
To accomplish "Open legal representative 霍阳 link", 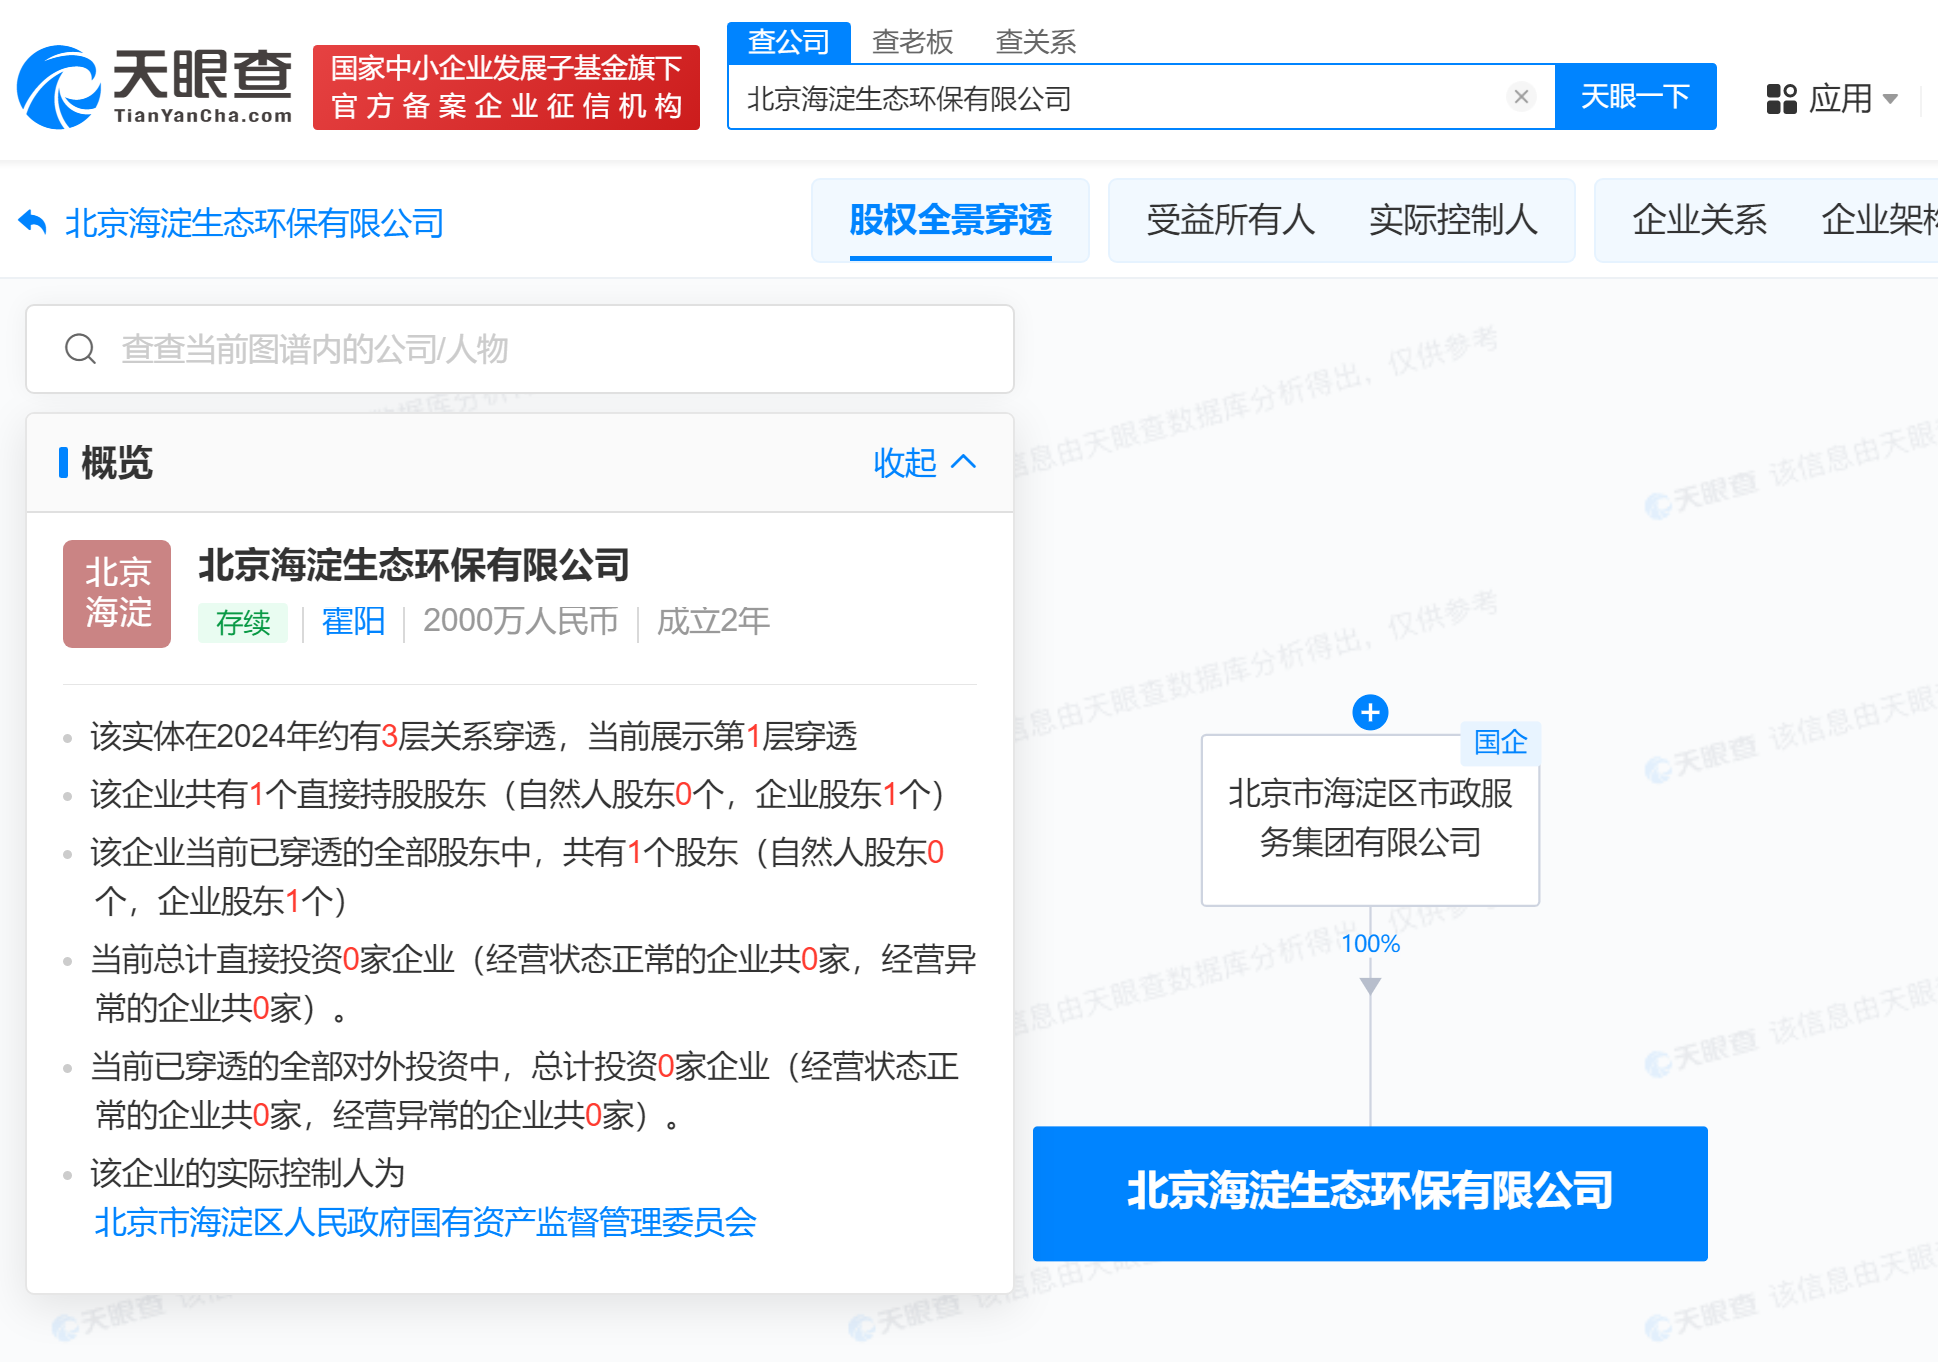I will 353,621.
